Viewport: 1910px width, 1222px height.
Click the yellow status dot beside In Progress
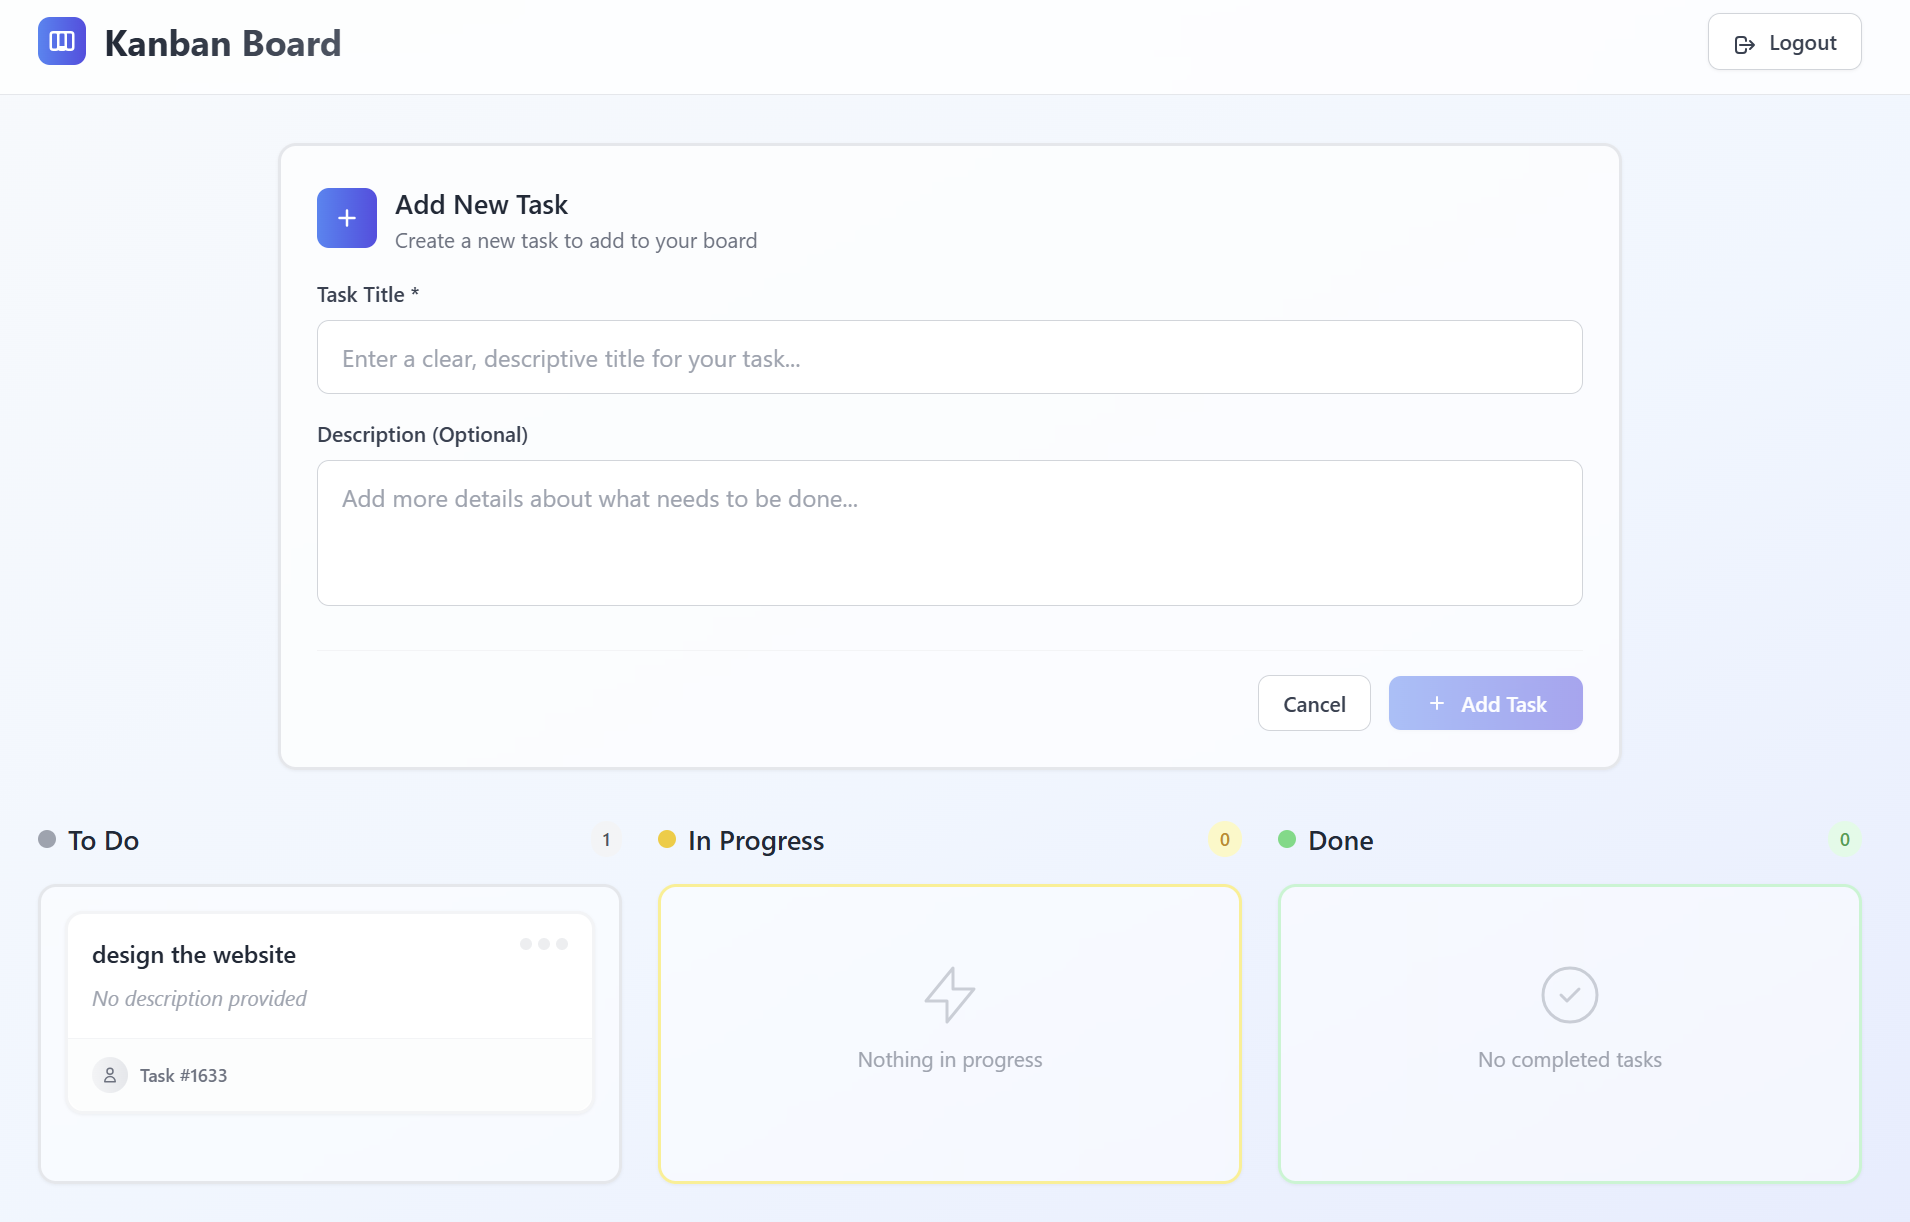coord(667,839)
